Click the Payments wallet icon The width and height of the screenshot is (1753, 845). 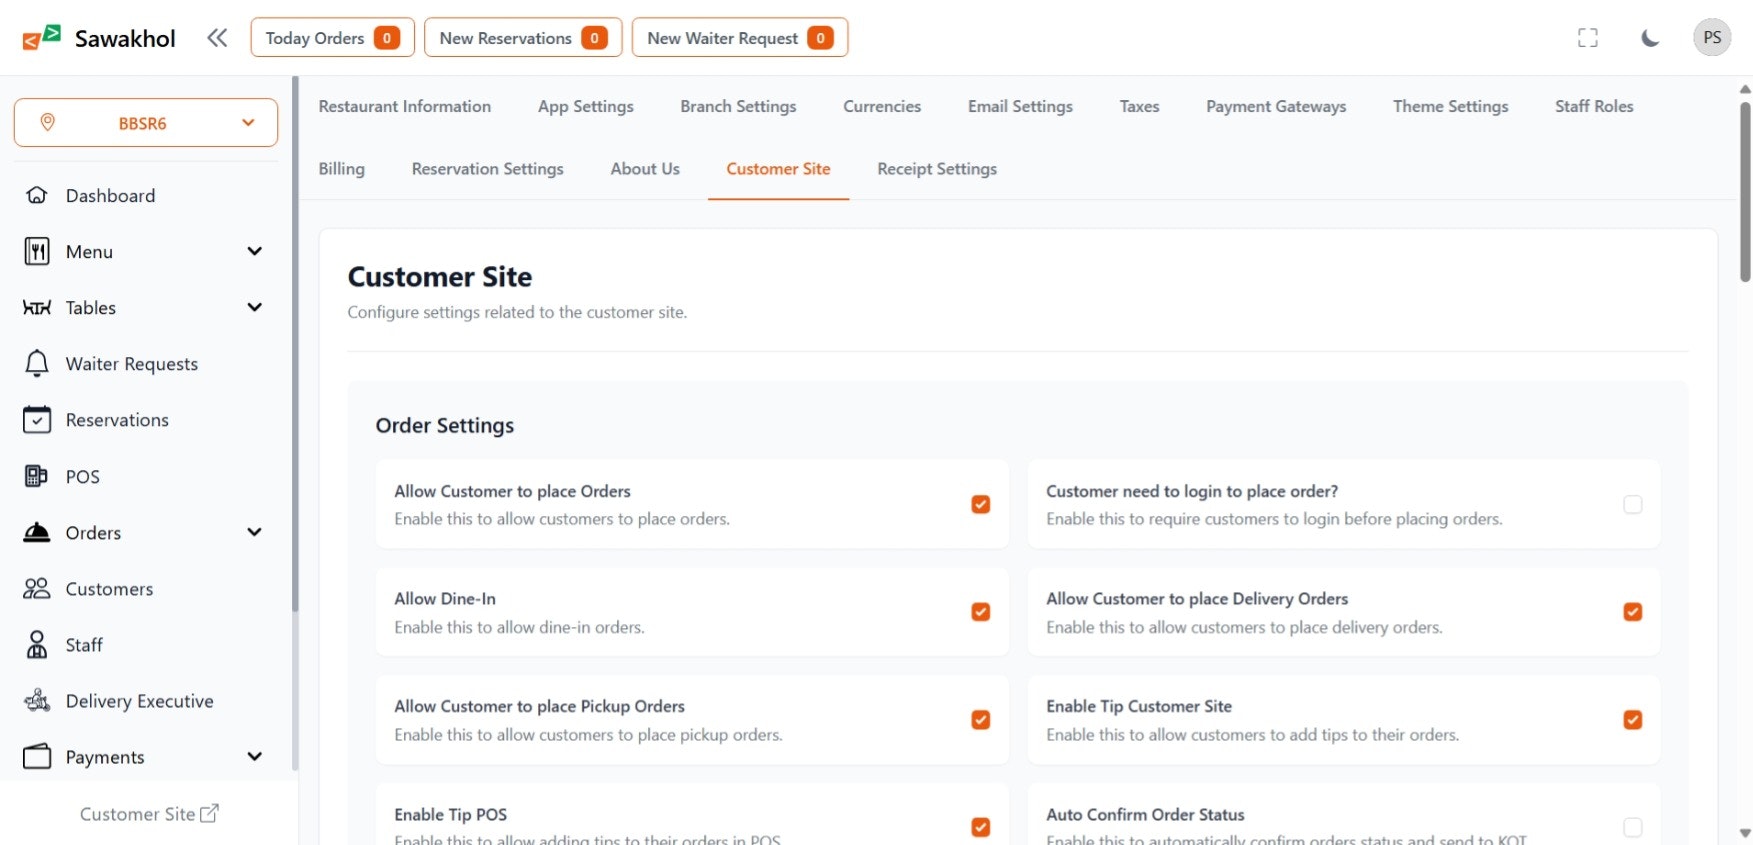pyautogui.click(x=37, y=756)
